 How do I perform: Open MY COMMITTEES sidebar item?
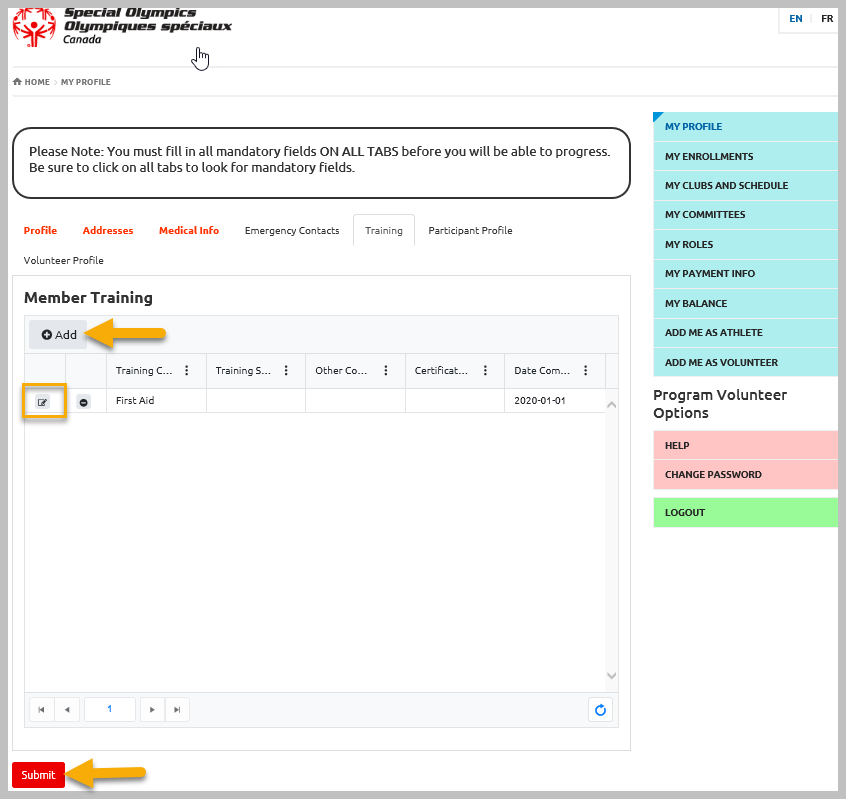[745, 215]
